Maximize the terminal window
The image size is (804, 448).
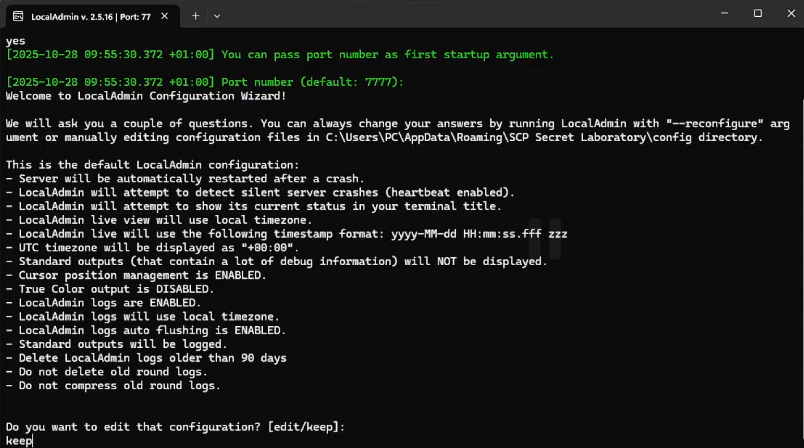[x=757, y=13]
